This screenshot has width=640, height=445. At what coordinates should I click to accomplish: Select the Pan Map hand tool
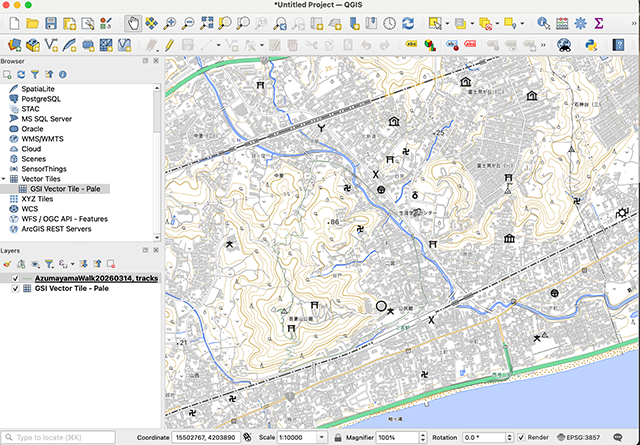pyautogui.click(x=133, y=23)
